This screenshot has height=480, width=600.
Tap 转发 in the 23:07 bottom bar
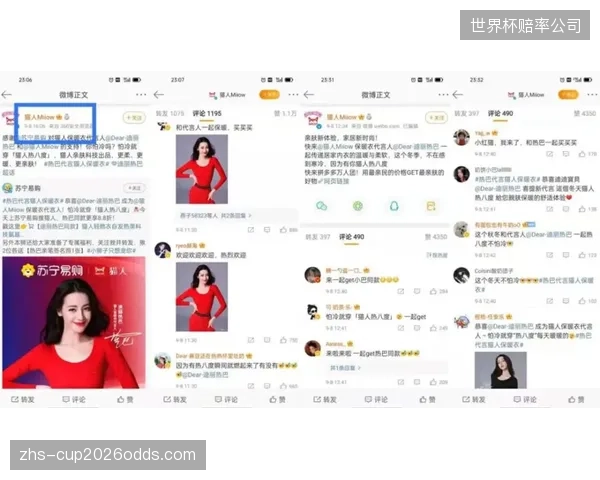[x=175, y=399]
